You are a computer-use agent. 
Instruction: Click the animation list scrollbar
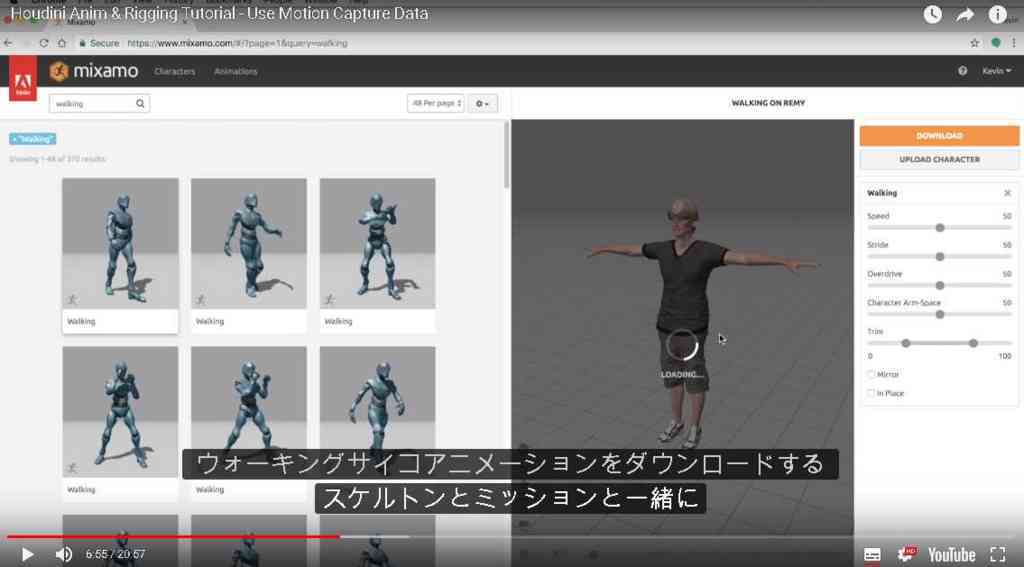click(507, 155)
